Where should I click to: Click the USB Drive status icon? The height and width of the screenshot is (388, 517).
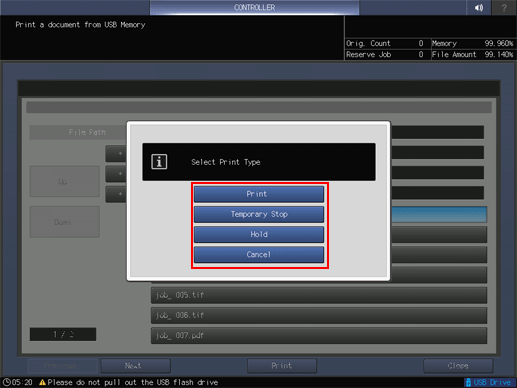pos(489,382)
